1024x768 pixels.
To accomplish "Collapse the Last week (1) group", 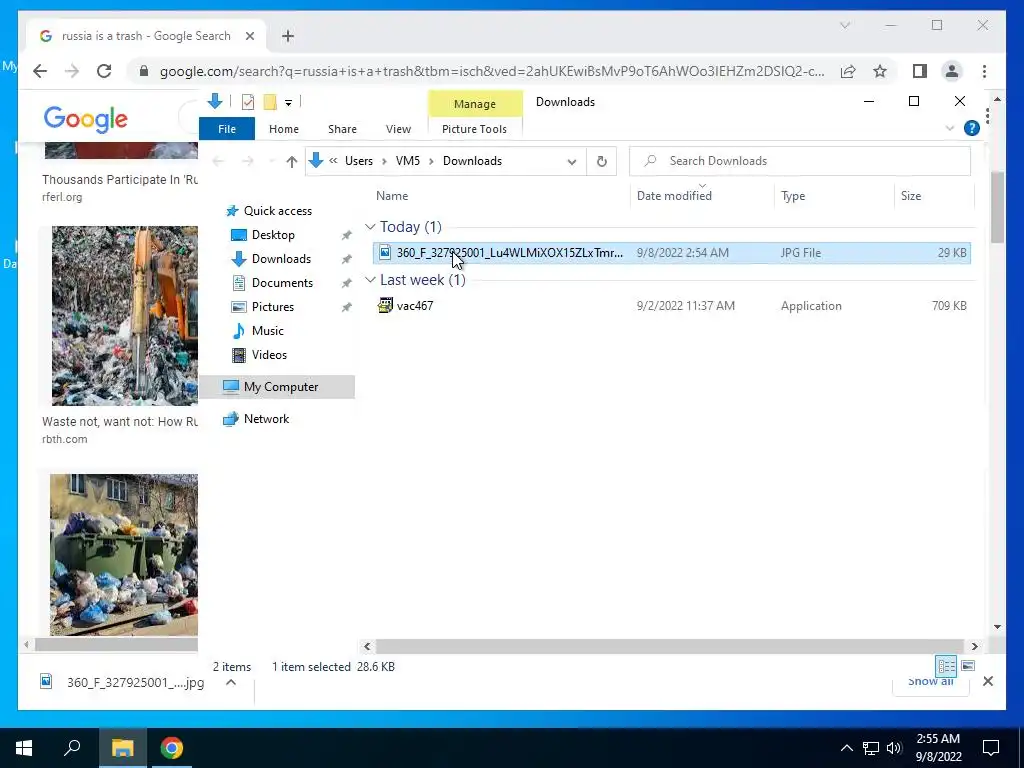I will tap(370, 280).
